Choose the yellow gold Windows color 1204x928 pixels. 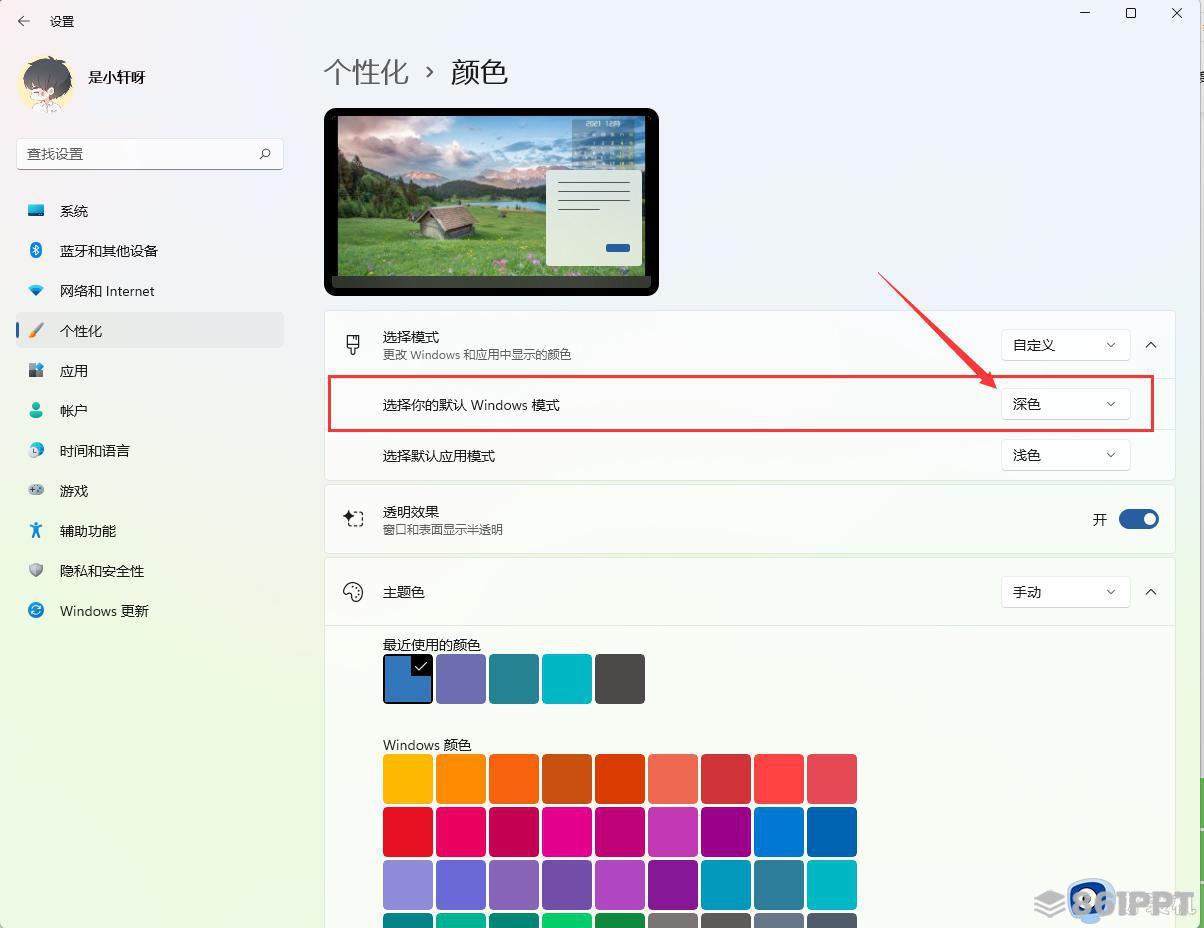(408, 779)
